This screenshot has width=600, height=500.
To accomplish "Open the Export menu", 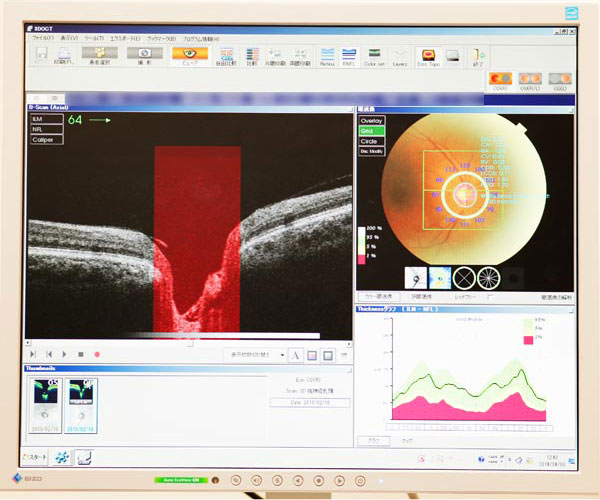I will [125, 39].
